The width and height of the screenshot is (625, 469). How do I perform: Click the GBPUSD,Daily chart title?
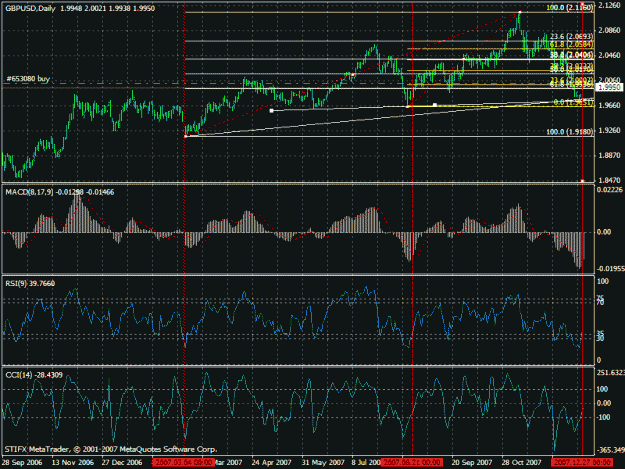(x=30, y=8)
